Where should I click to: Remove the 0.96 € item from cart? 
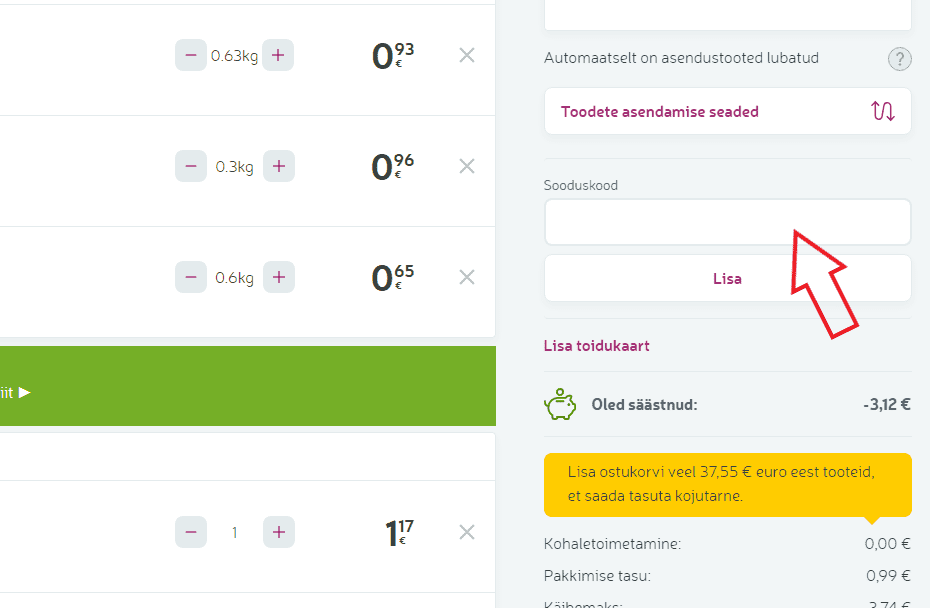tap(466, 166)
